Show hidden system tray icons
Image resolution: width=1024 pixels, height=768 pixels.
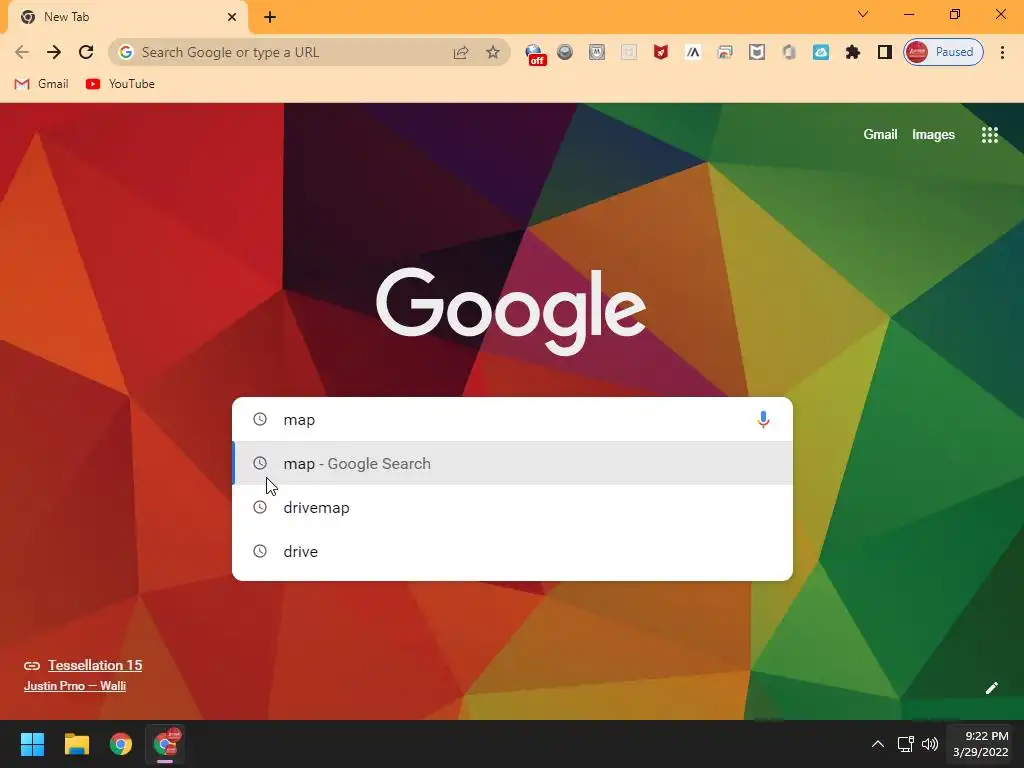[878, 744]
